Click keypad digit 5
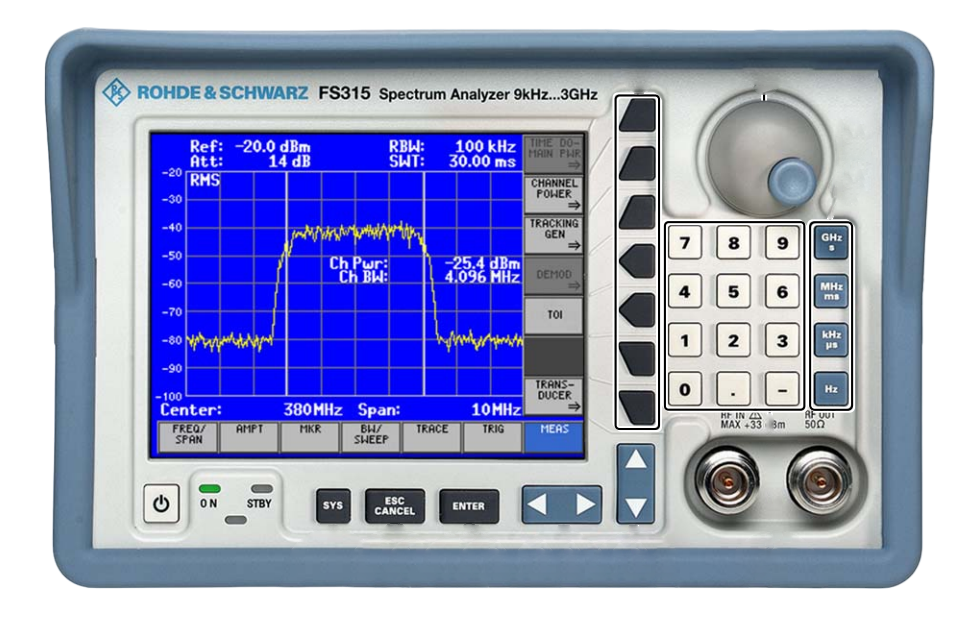958x617 pixels. [733, 292]
